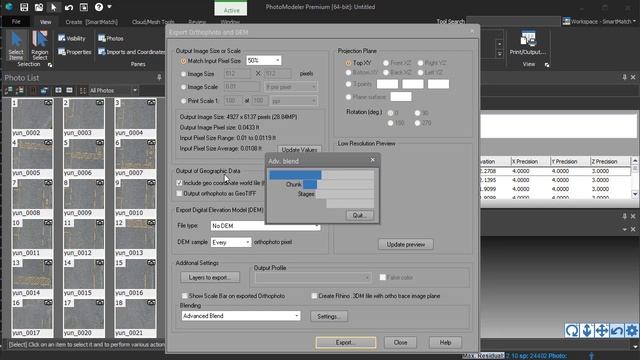Click the Close button in export dialog
640x360 pixels.
(400, 342)
